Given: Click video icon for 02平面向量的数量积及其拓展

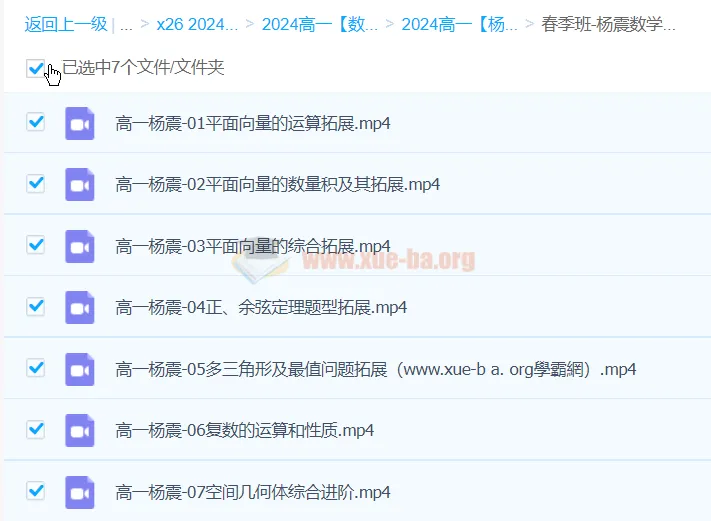Looking at the screenshot, I should pyautogui.click(x=79, y=185).
